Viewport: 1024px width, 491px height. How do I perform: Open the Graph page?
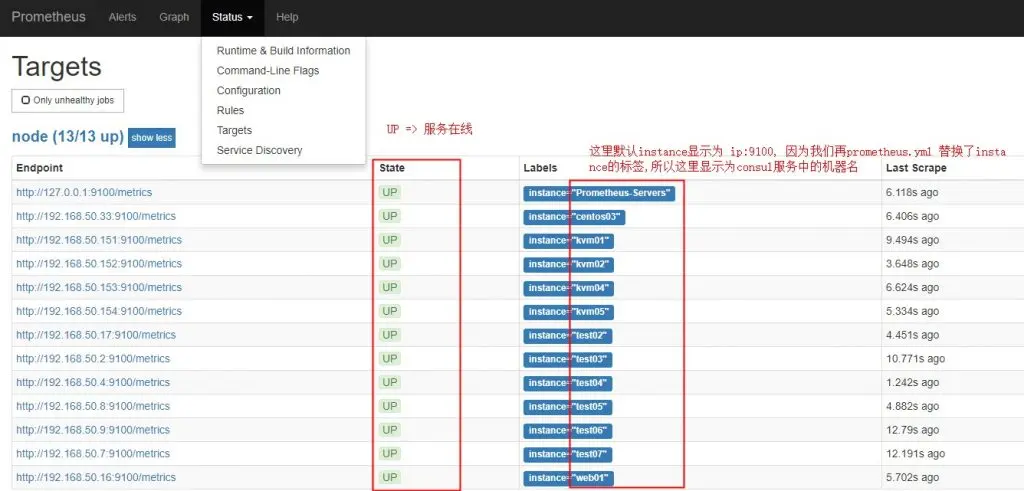tap(174, 18)
